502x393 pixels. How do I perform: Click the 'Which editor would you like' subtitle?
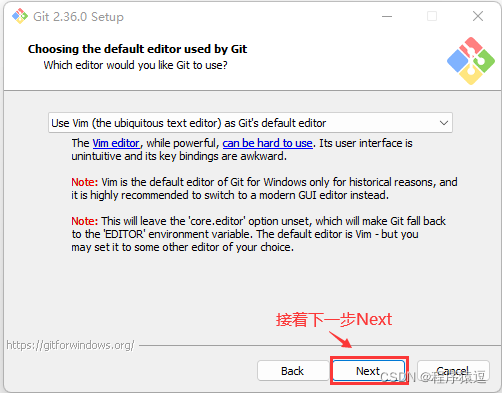(x=135, y=65)
